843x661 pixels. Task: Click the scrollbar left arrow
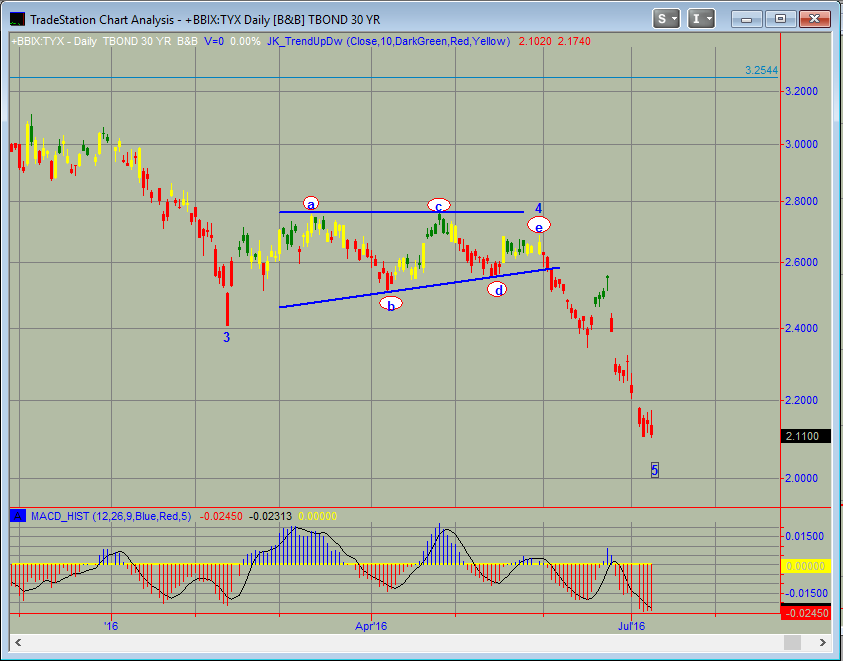point(16,642)
